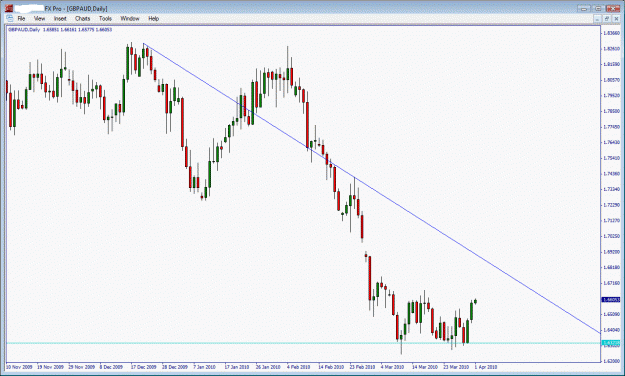Click the current price label on price axis
This screenshot has width=625, height=376.
tap(611, 299)
